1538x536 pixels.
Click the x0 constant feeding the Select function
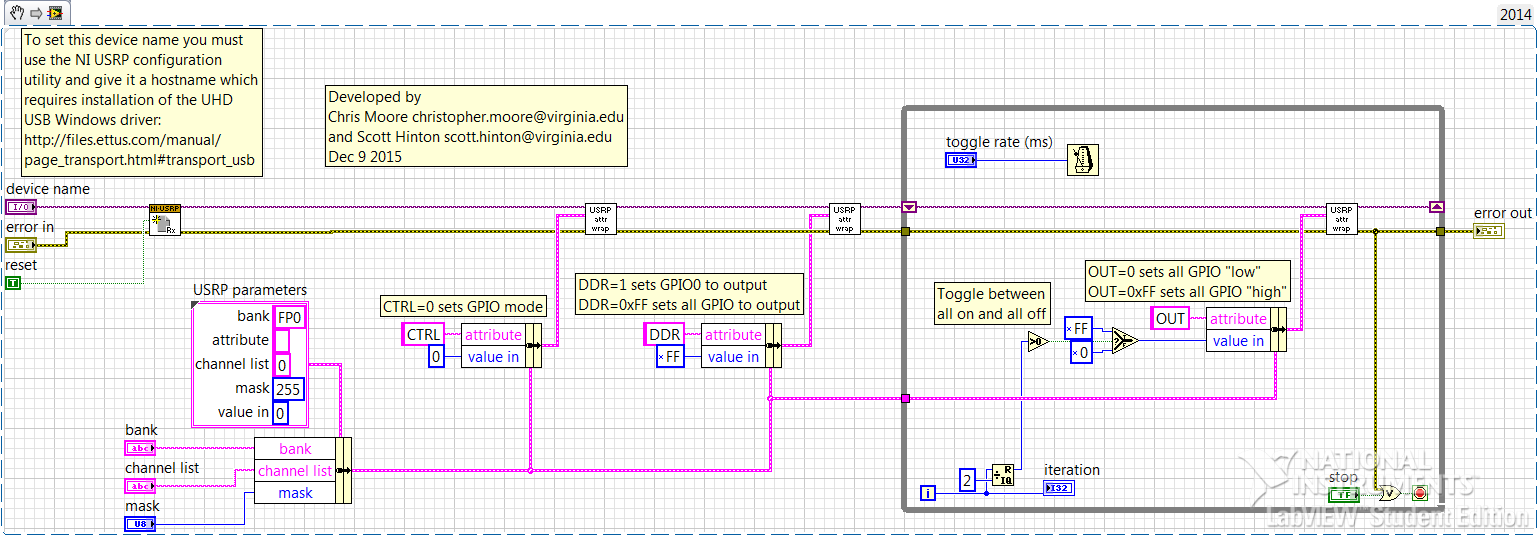pos(1079,352)
